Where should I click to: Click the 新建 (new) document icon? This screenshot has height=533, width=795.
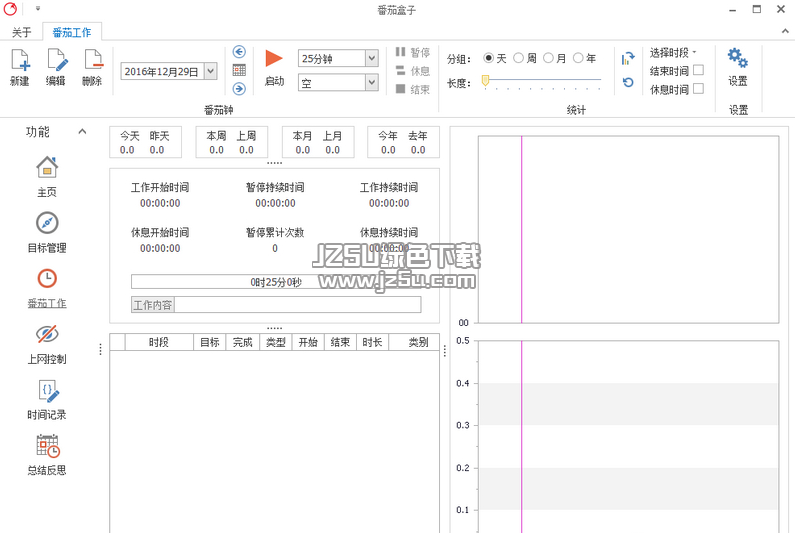point(20,60)
